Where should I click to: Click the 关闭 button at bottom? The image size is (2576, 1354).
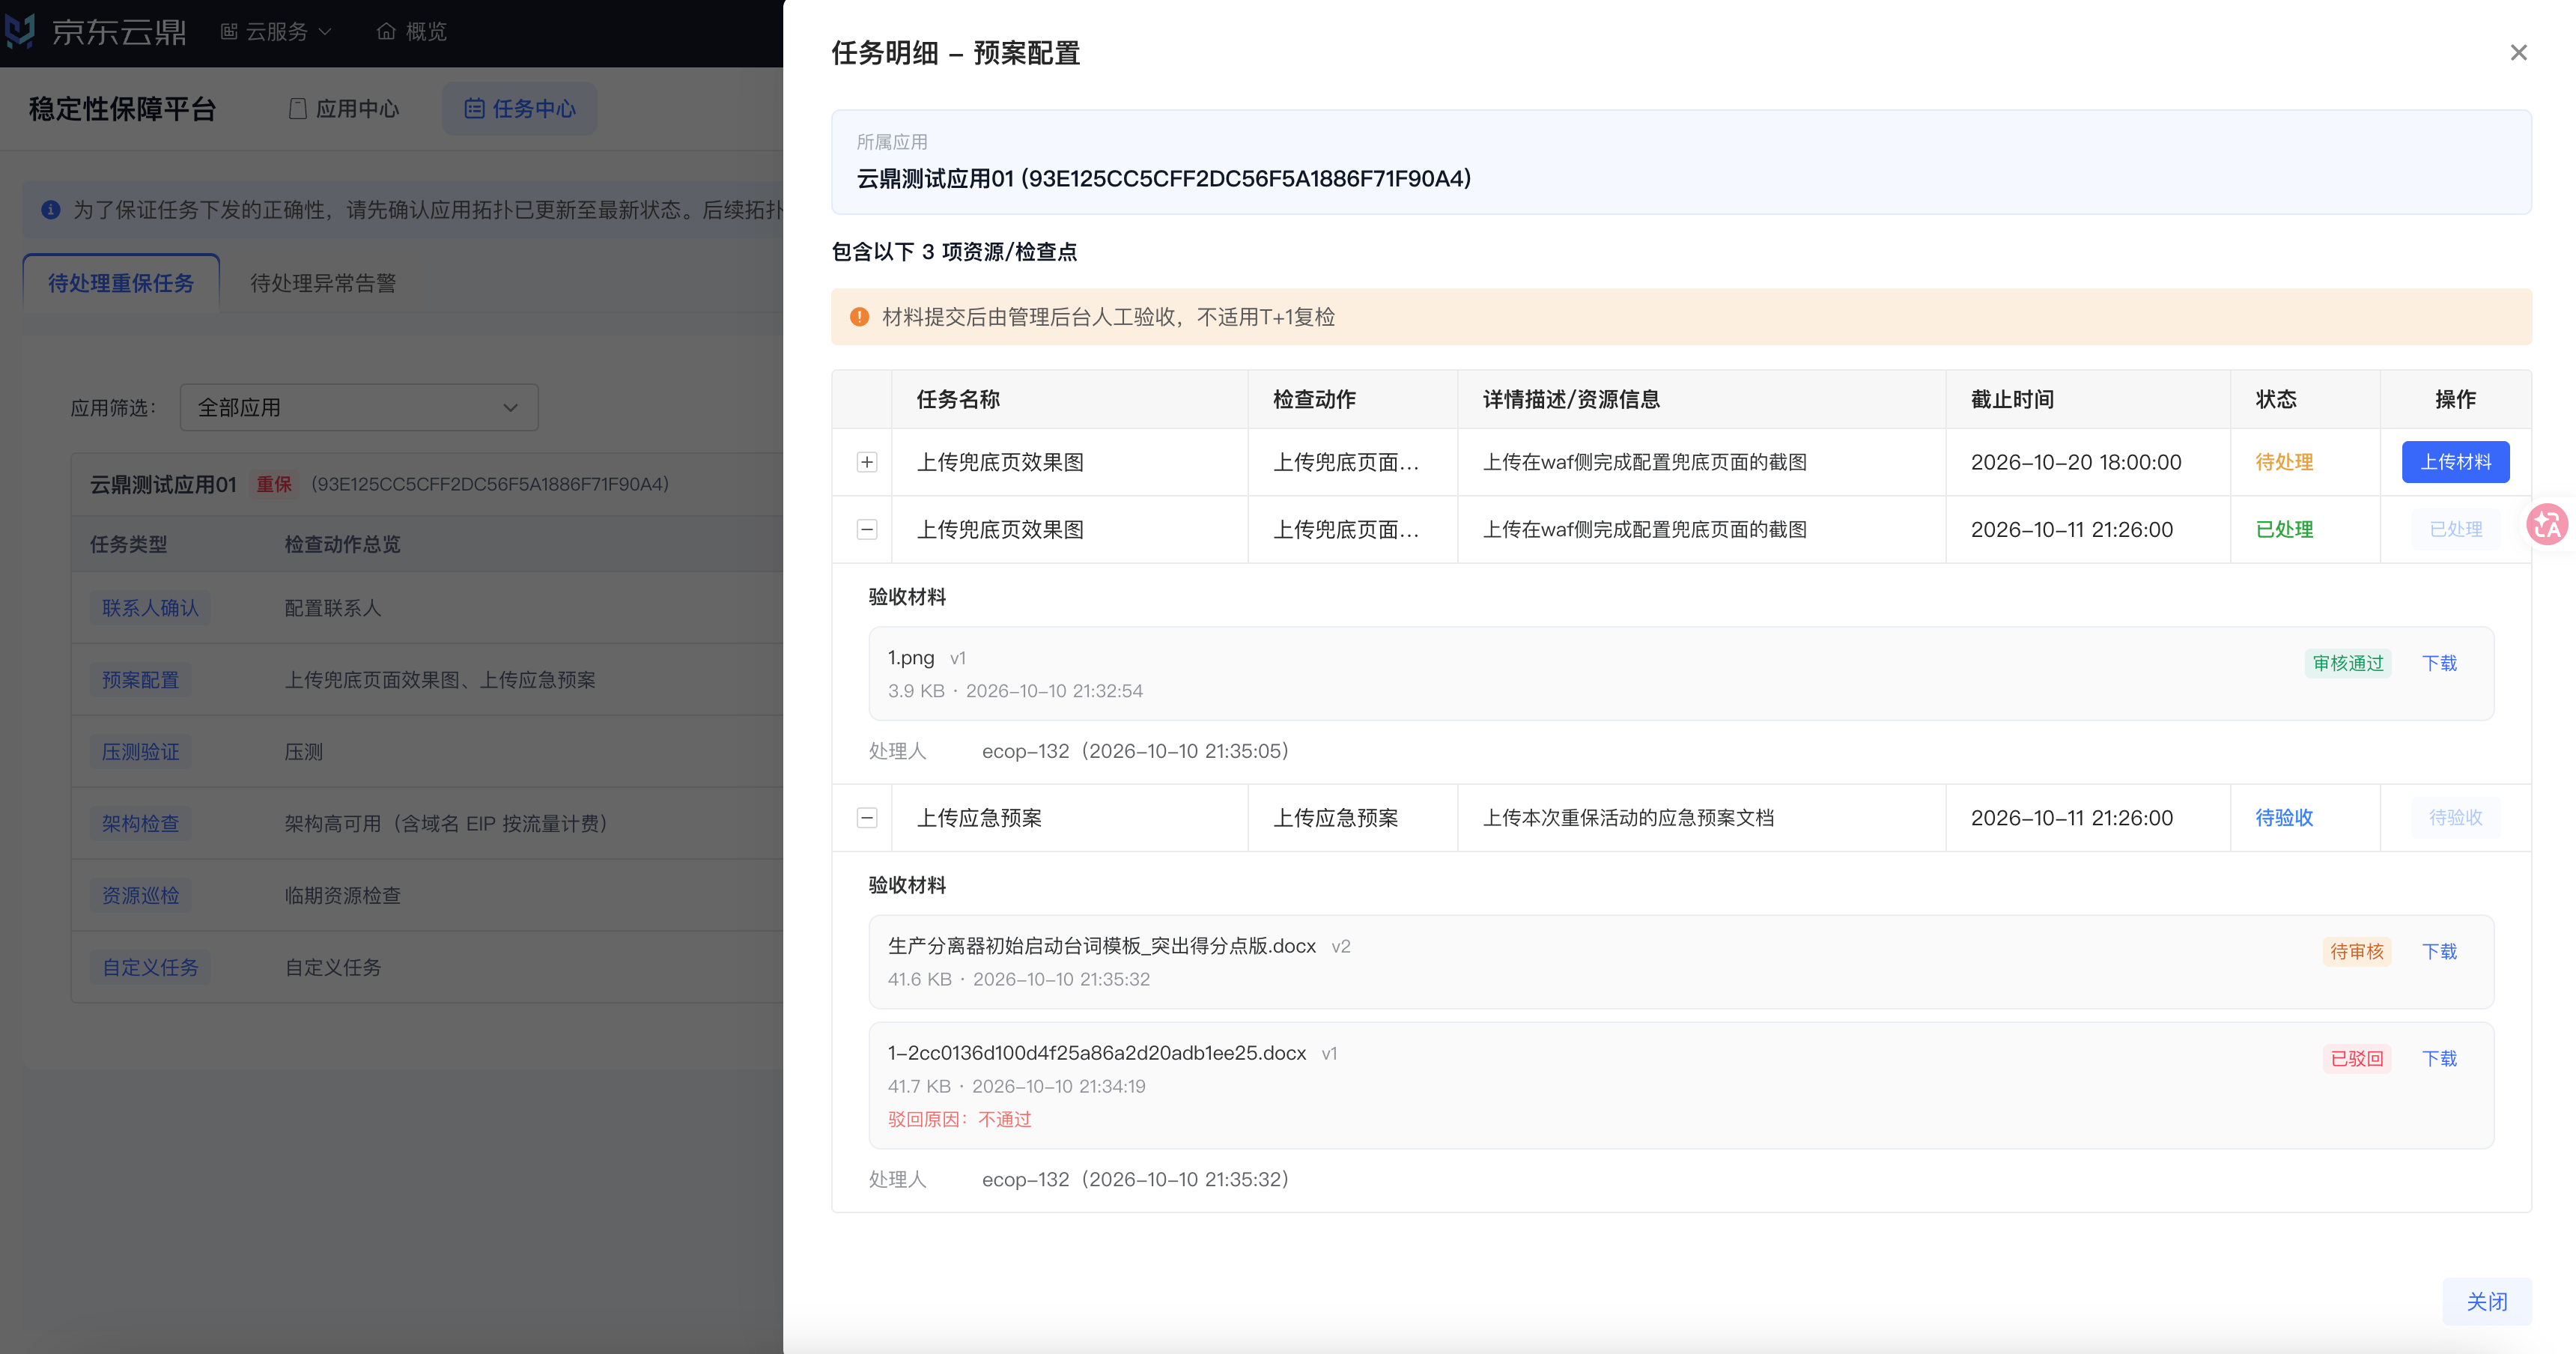tap(2486, 1302)
